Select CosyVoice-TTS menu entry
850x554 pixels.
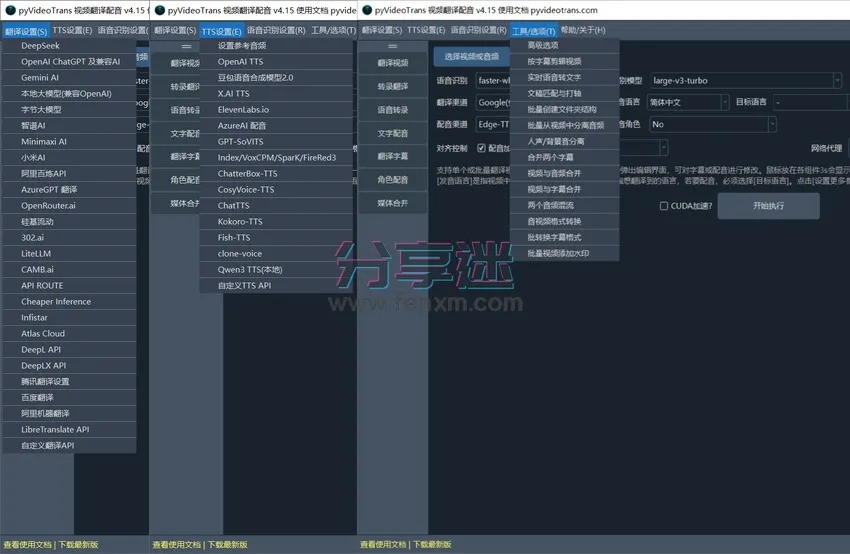pyautogui.click(x=276, y=190)
